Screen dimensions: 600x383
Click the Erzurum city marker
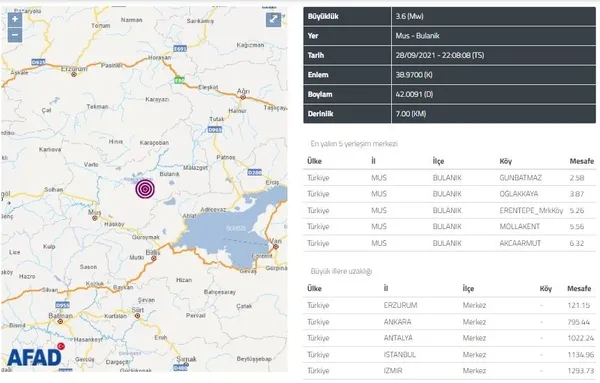74,75
